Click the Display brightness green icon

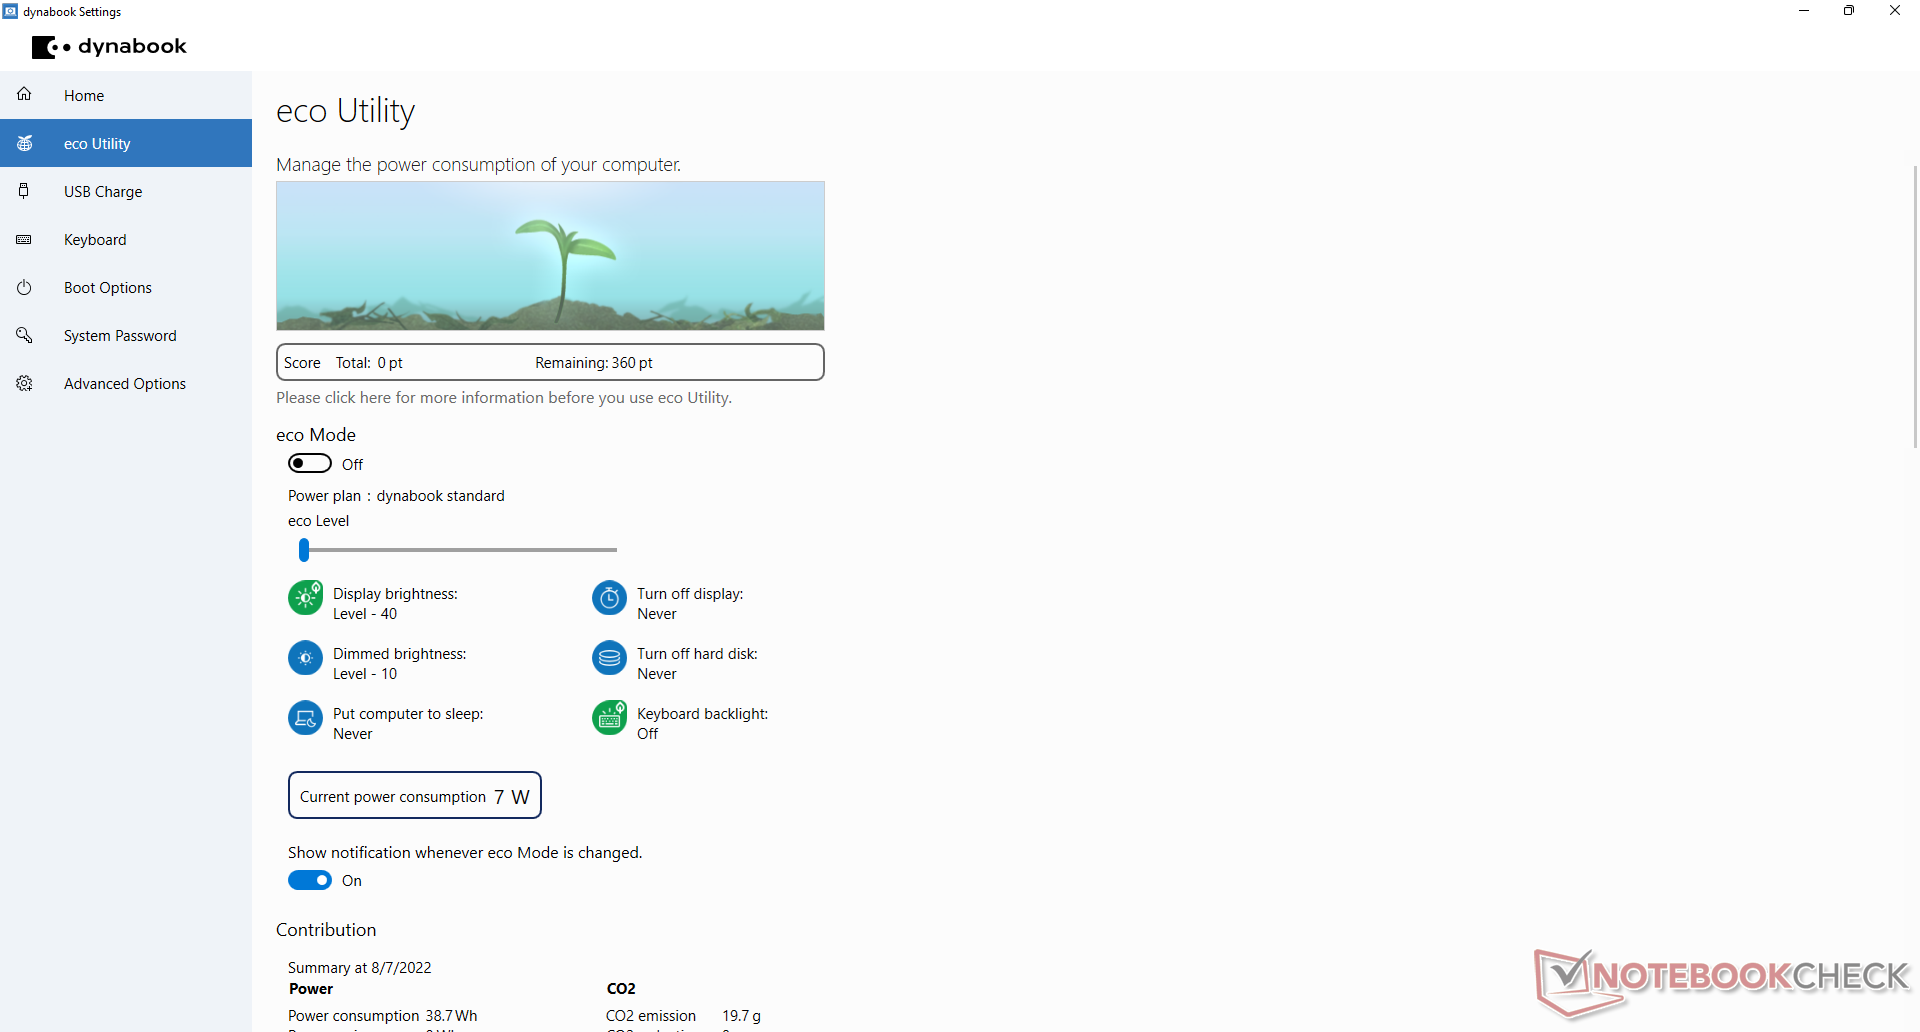[x=305, y=598]
